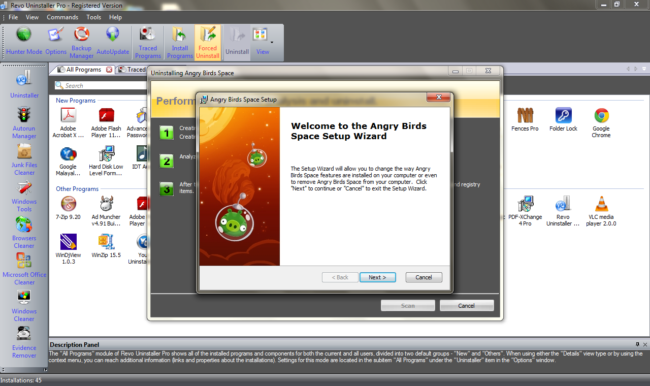Click the Search input field
This screenshot has height=386, width=650.
(x=102, y=85)
